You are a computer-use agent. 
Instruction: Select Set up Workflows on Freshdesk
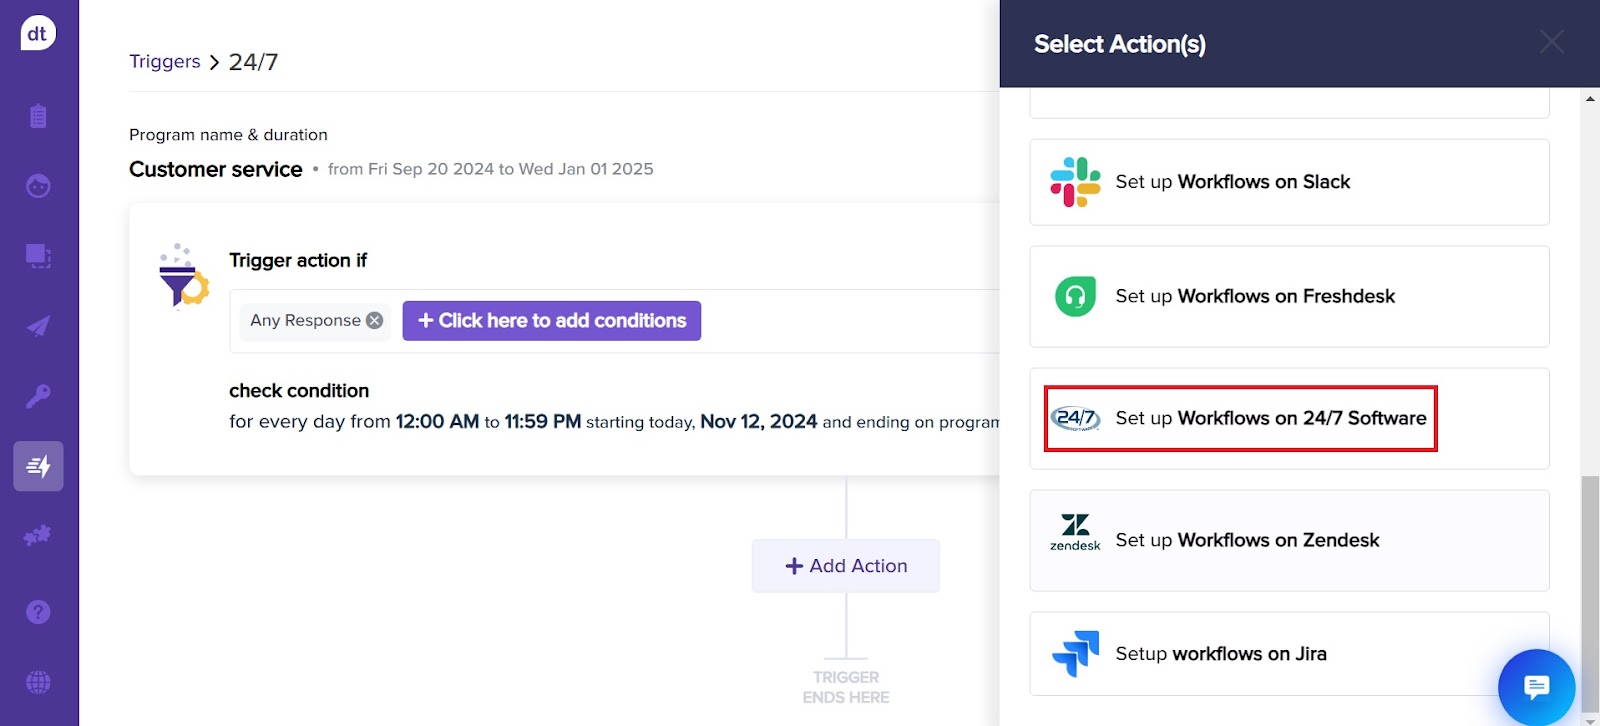click(x=1289, y=297)
